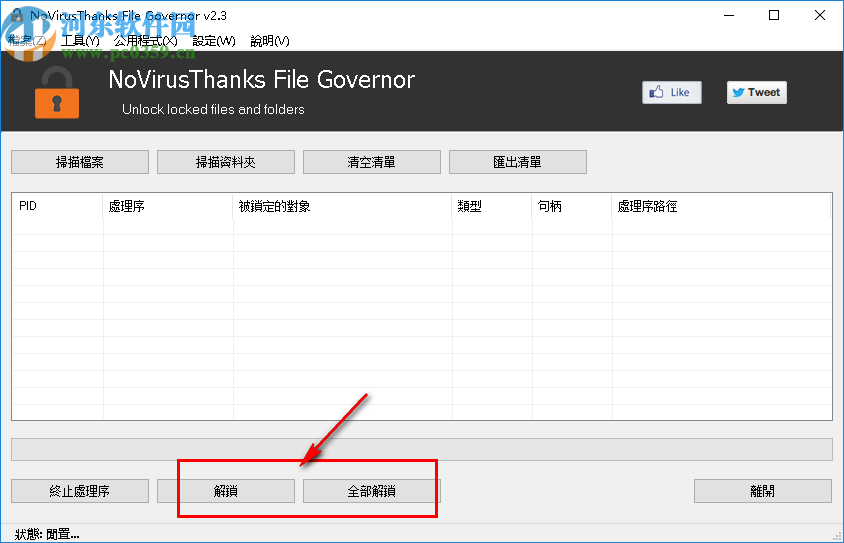Image resolution: width=844 pixels, height=543 pixels.
Task: Click the 解鎖 unlock button
Action: click(226, 491)
